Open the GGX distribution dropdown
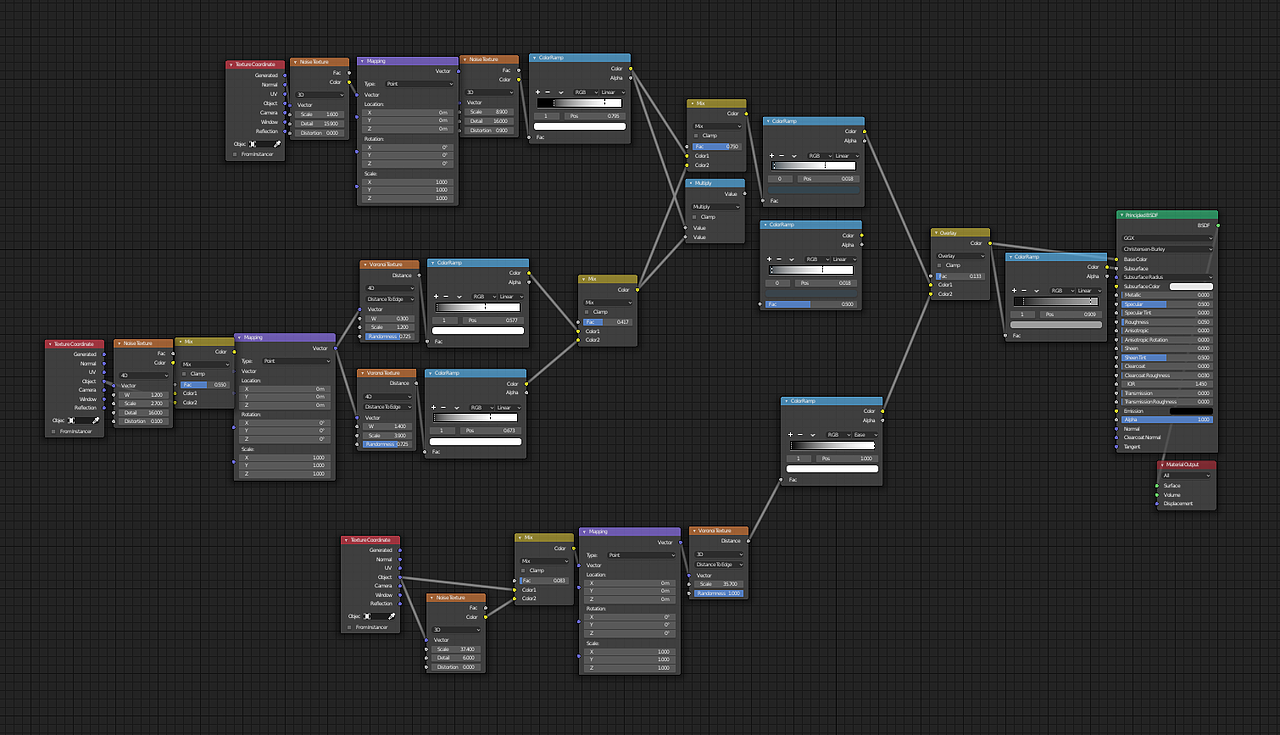This screenshot has width=1280, height=735. [x=1167, y=238]
